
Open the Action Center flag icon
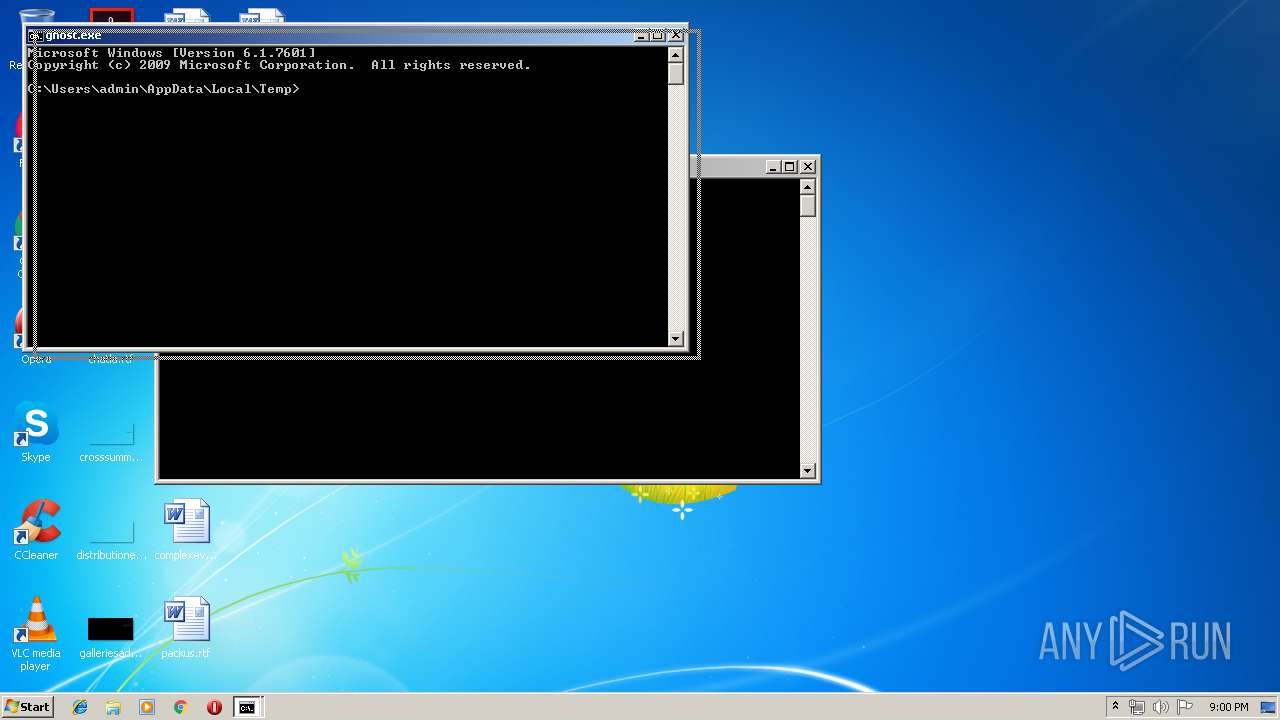(1185, 707)
